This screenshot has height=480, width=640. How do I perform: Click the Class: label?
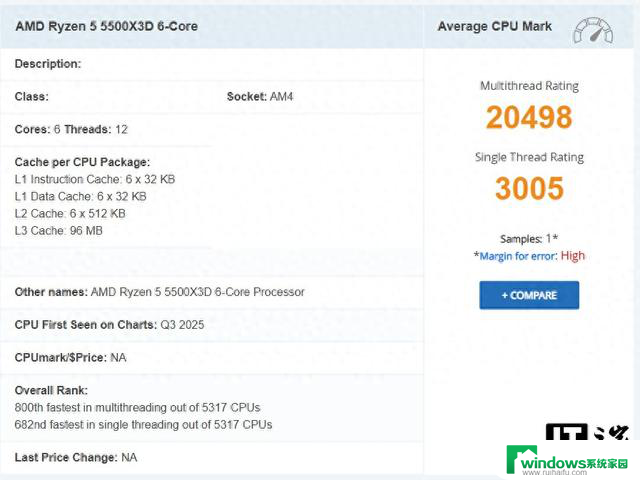pos(31,97)
